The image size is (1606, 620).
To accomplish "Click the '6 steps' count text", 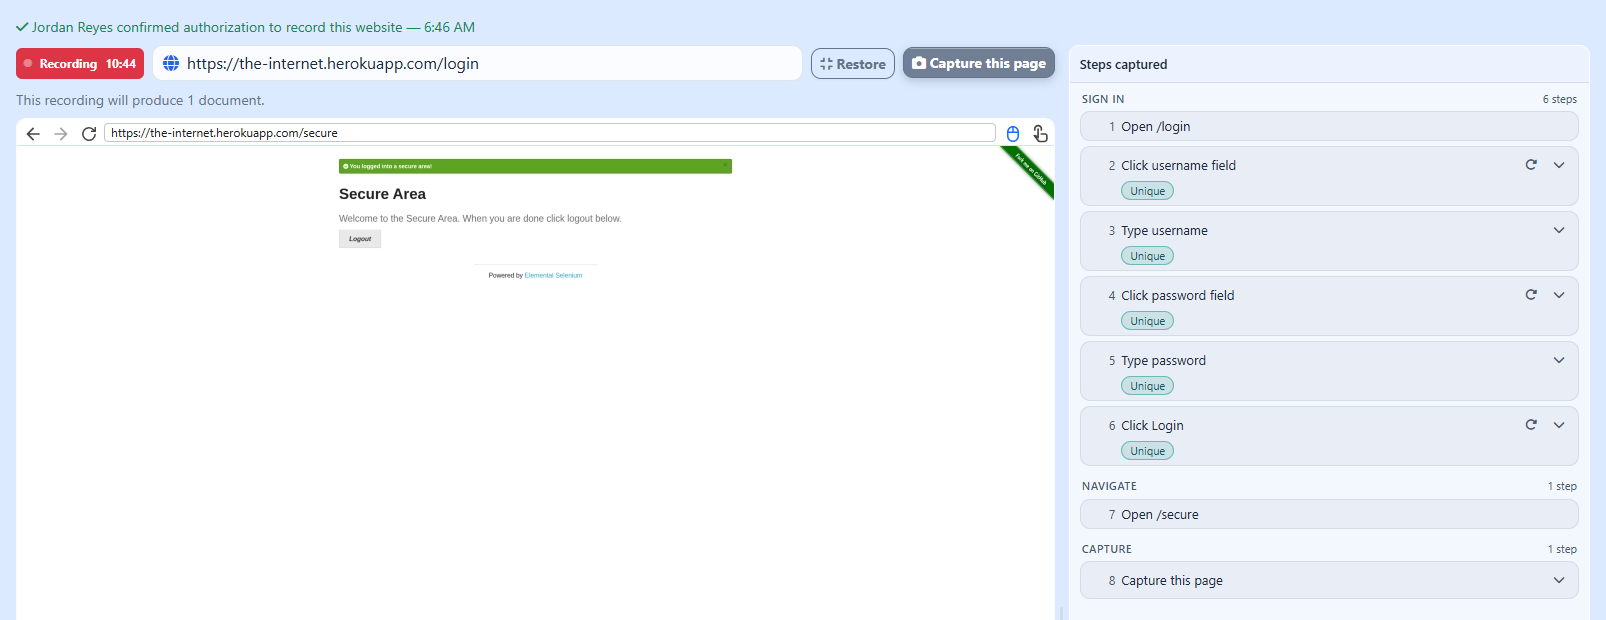I will pos(1559,99).
